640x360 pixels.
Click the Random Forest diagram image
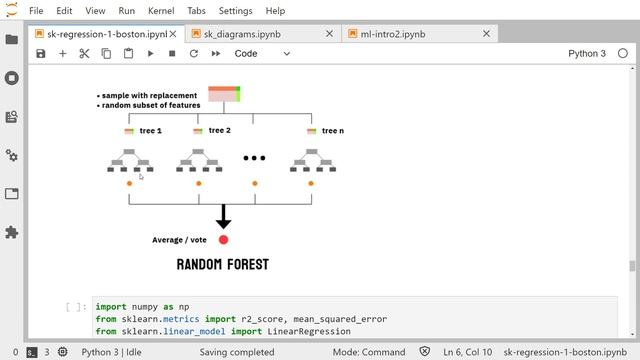tap(220, 179)
